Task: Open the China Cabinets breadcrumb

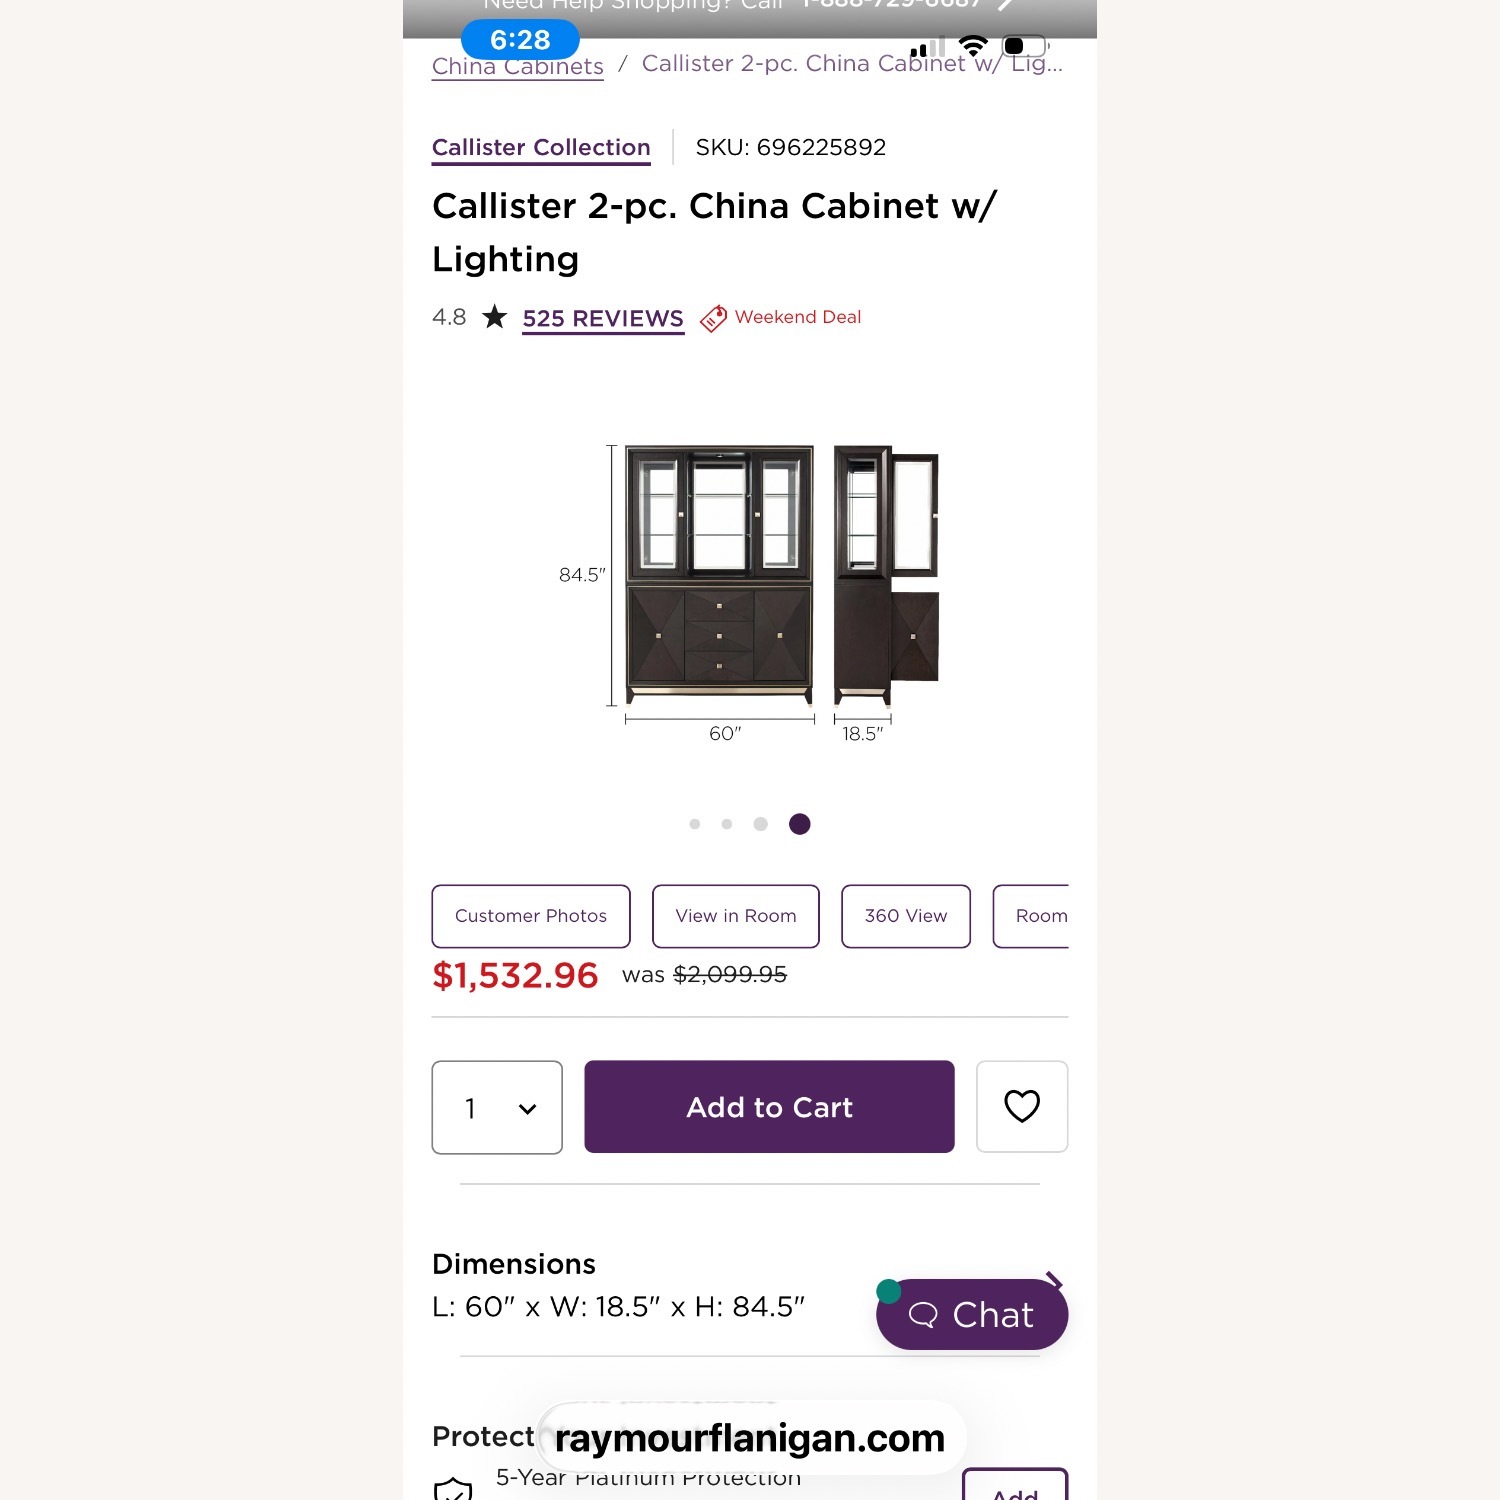Action: coord(517,64)
